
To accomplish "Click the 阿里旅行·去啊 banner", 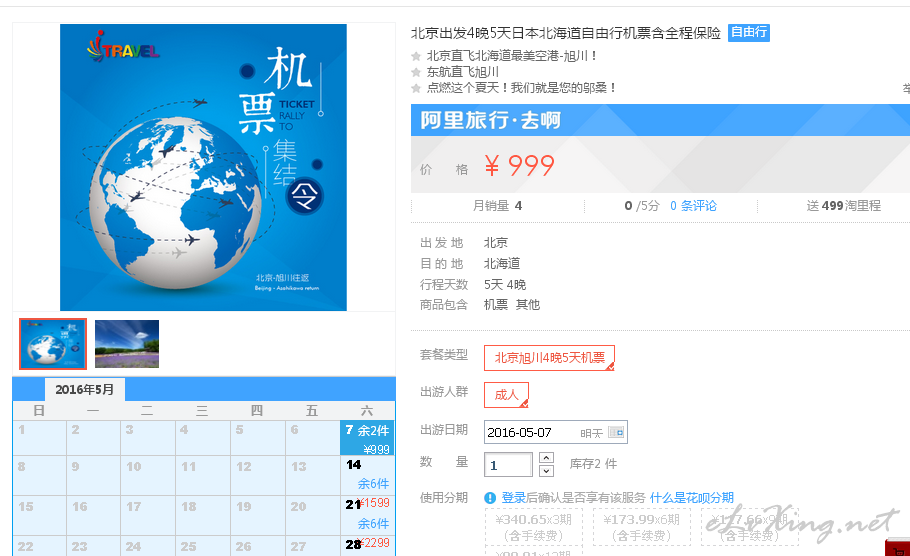I will click(x=660, y=120).
